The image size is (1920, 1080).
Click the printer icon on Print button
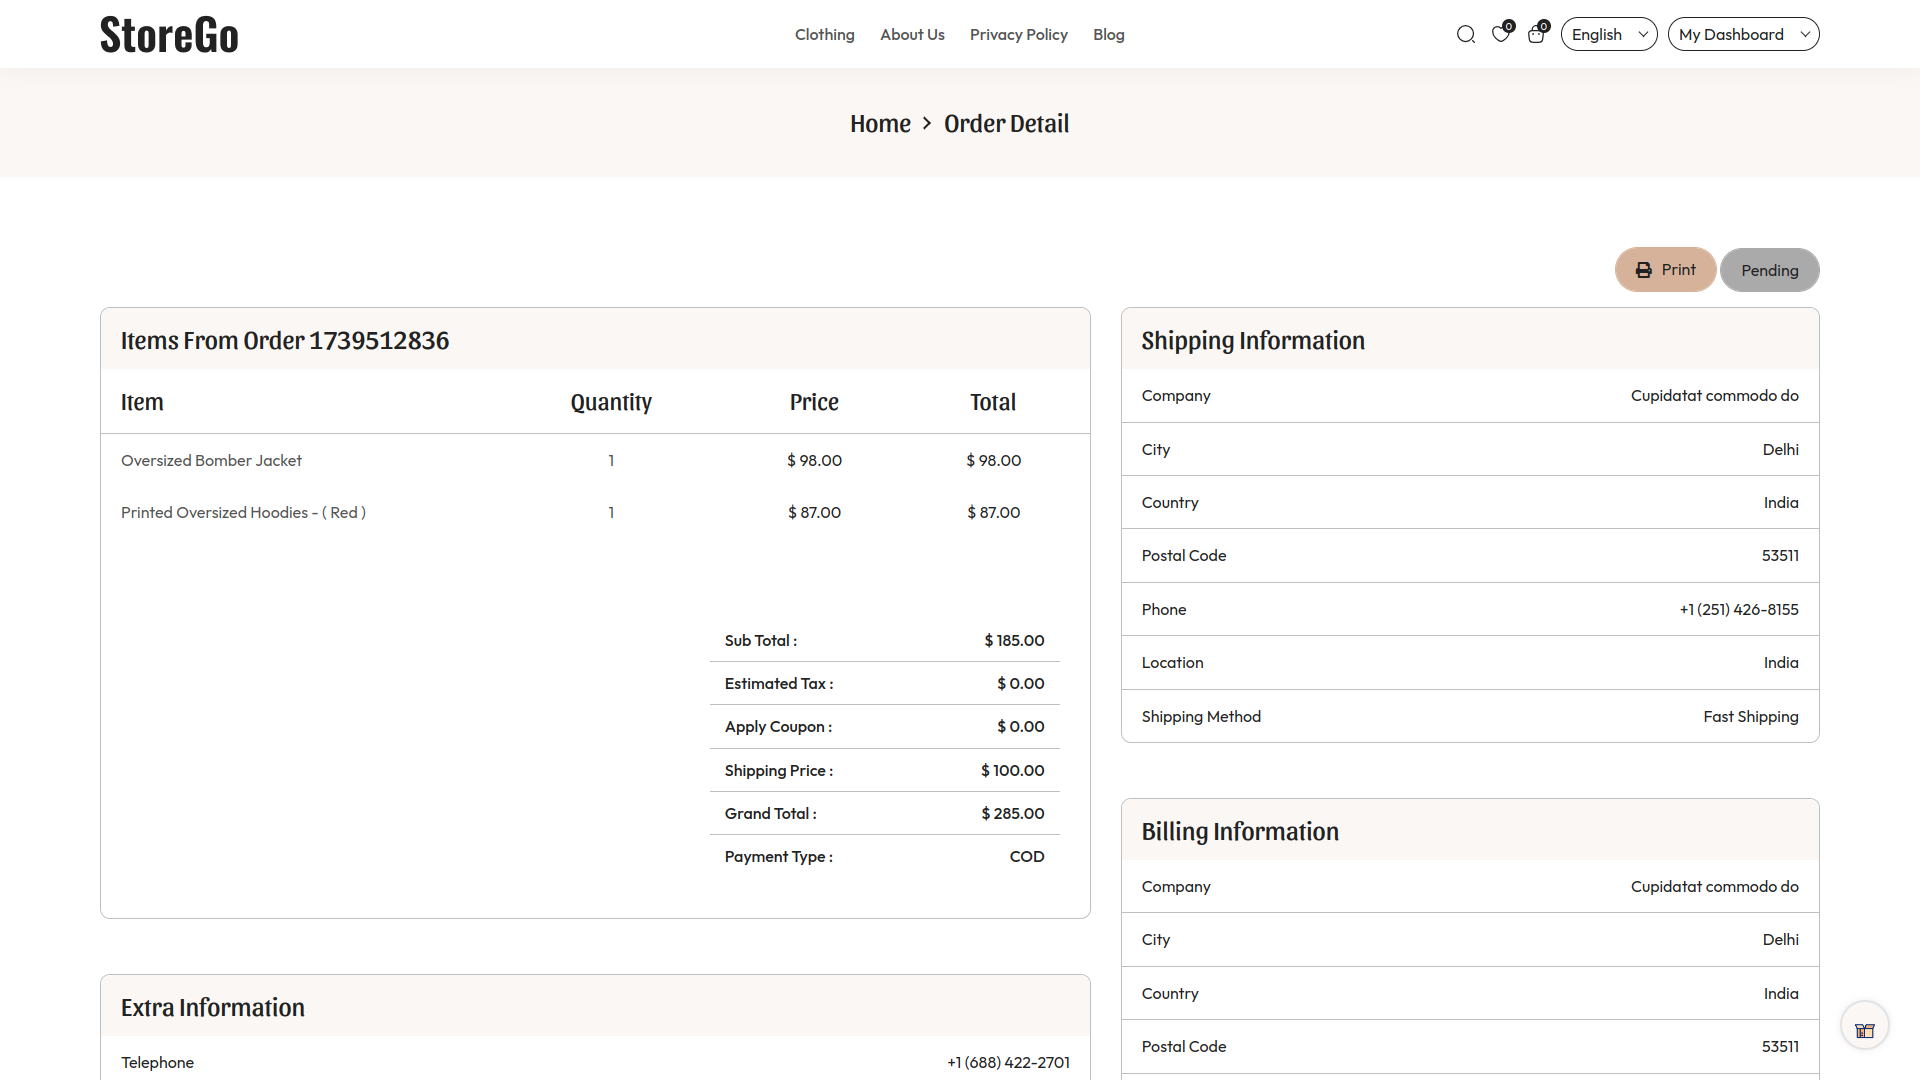pos(1643,269)
